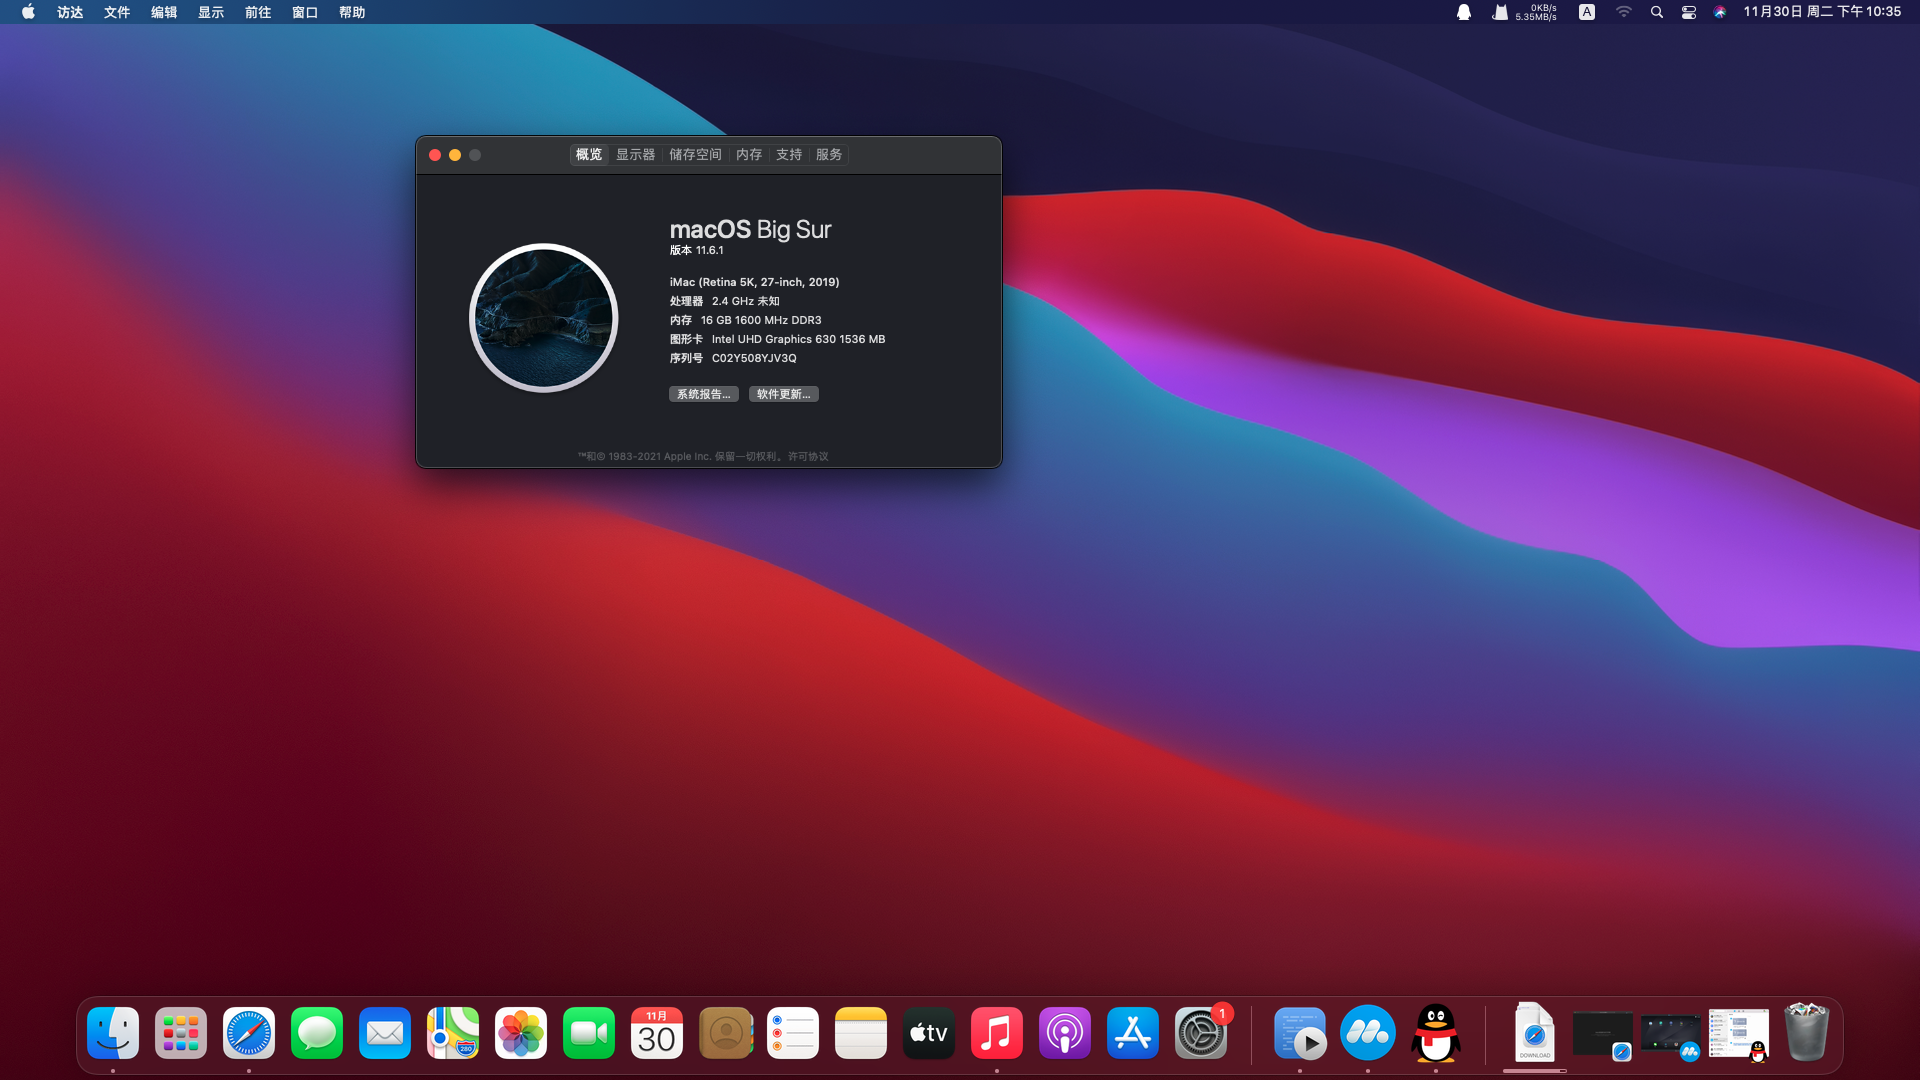The width and height of the screenshot is (1920, 1080).
Task: Open the Trash in the dock
Action: click(x=1806, y=1033)
